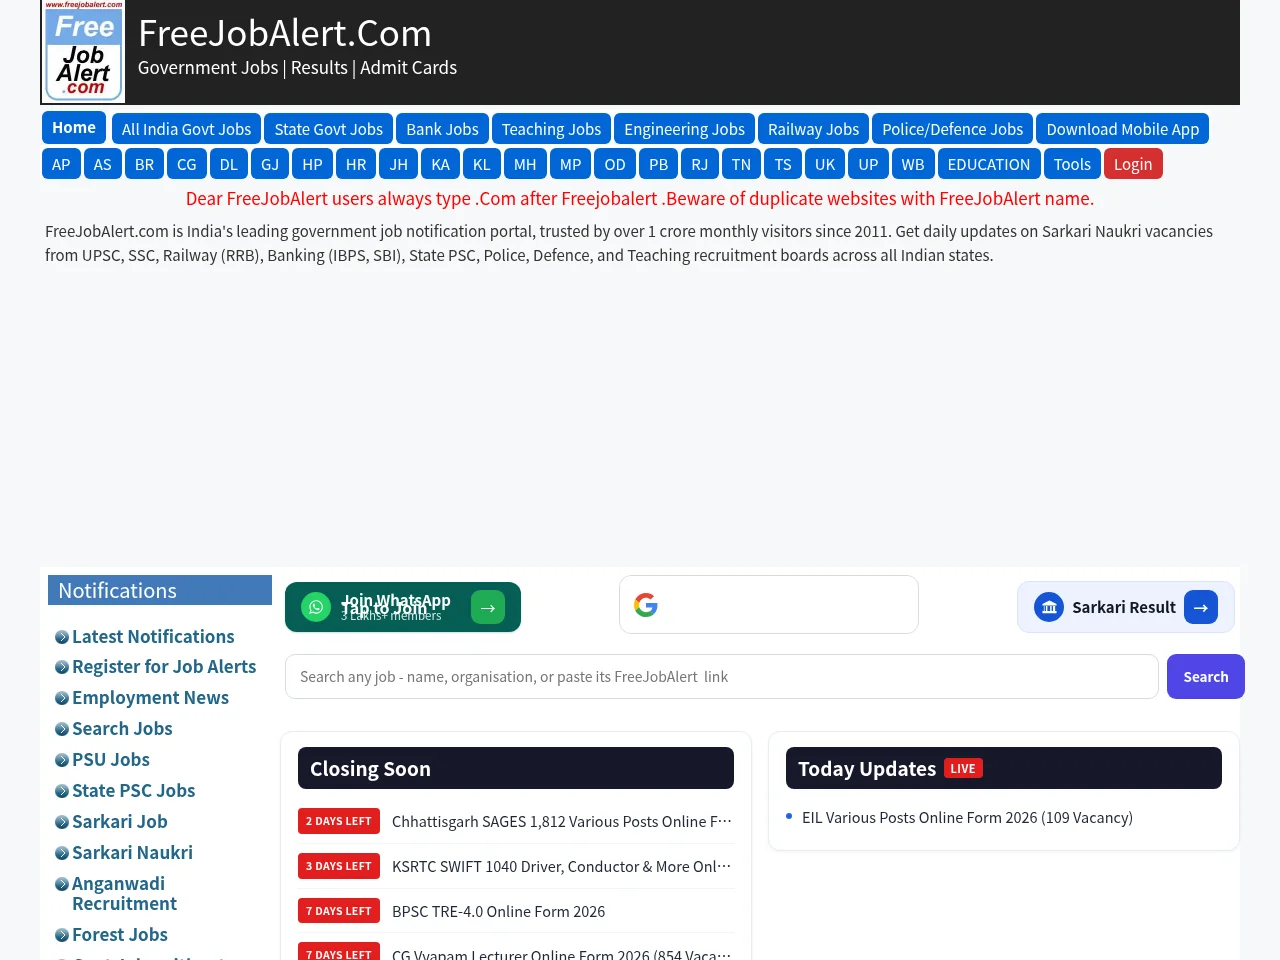Select the MP state button

571,164
